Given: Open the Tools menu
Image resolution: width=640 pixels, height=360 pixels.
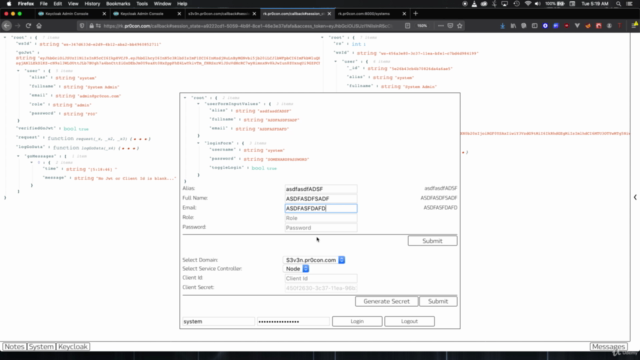Looking at the screenshot, I should (142, 4).
